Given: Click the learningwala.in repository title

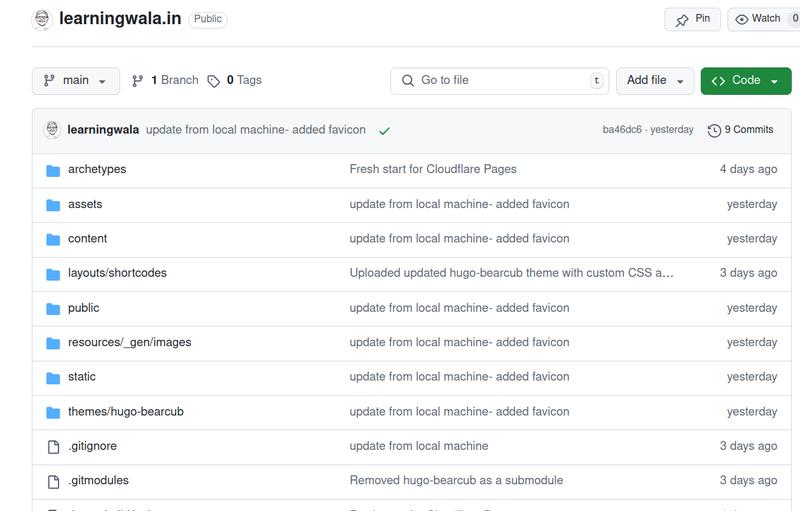Looking at the screenshot, I should click(120, 18).
